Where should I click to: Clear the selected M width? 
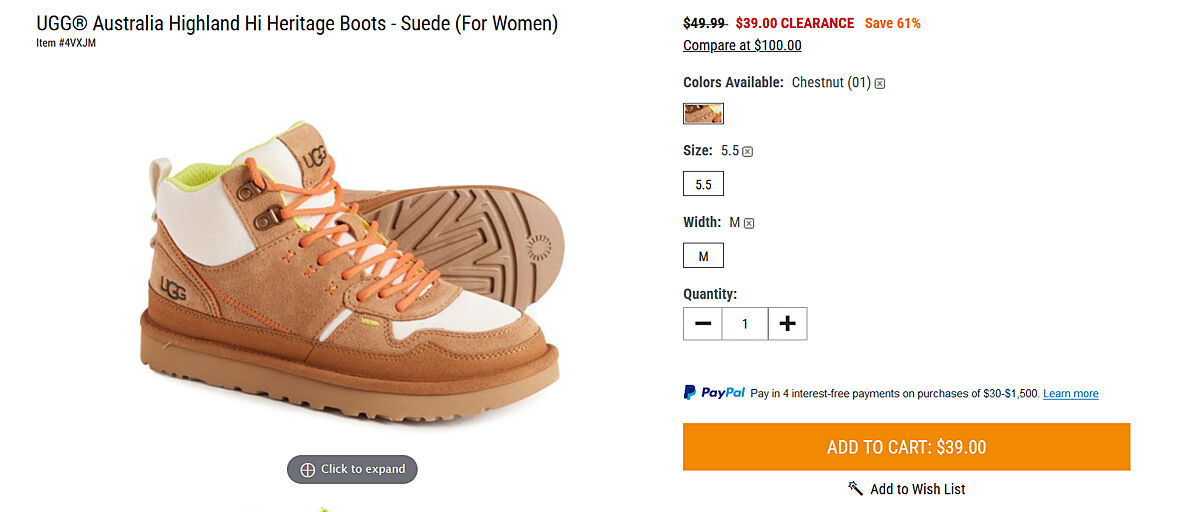pos(749,224)
